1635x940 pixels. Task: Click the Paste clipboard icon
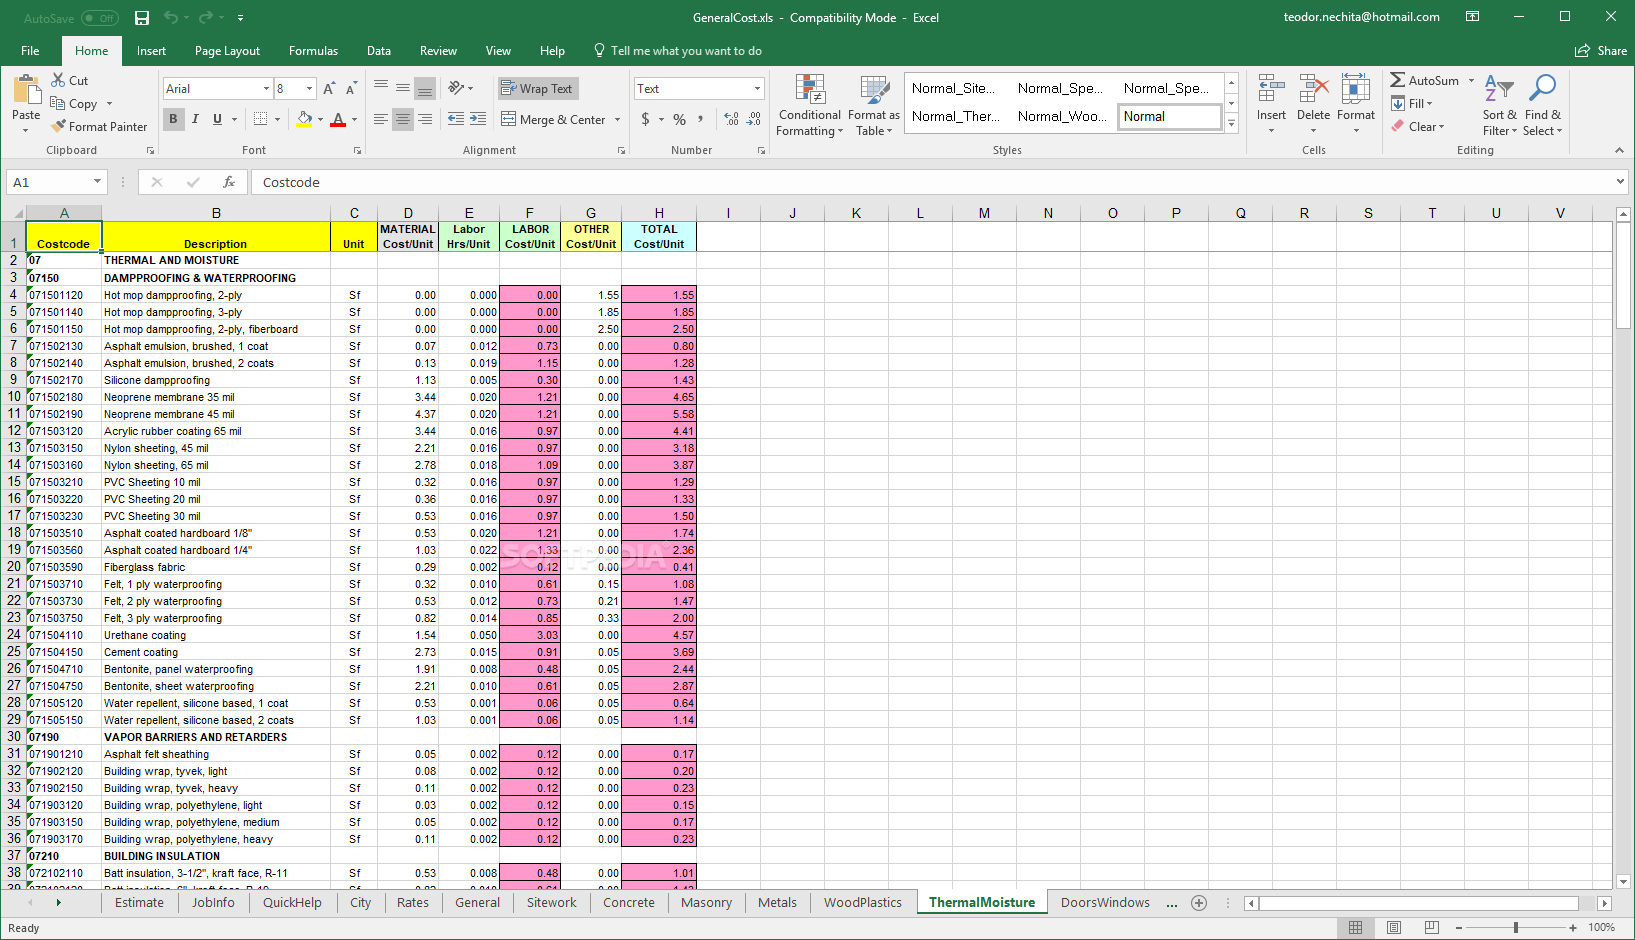click(x=27, y=90)
